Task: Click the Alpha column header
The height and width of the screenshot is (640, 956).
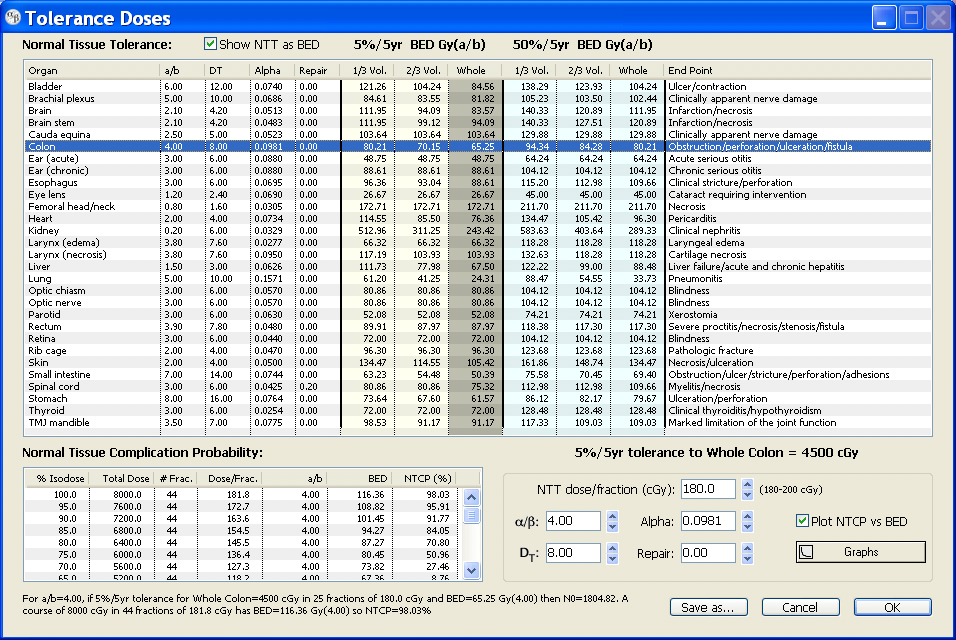Action: pos(273,70)
